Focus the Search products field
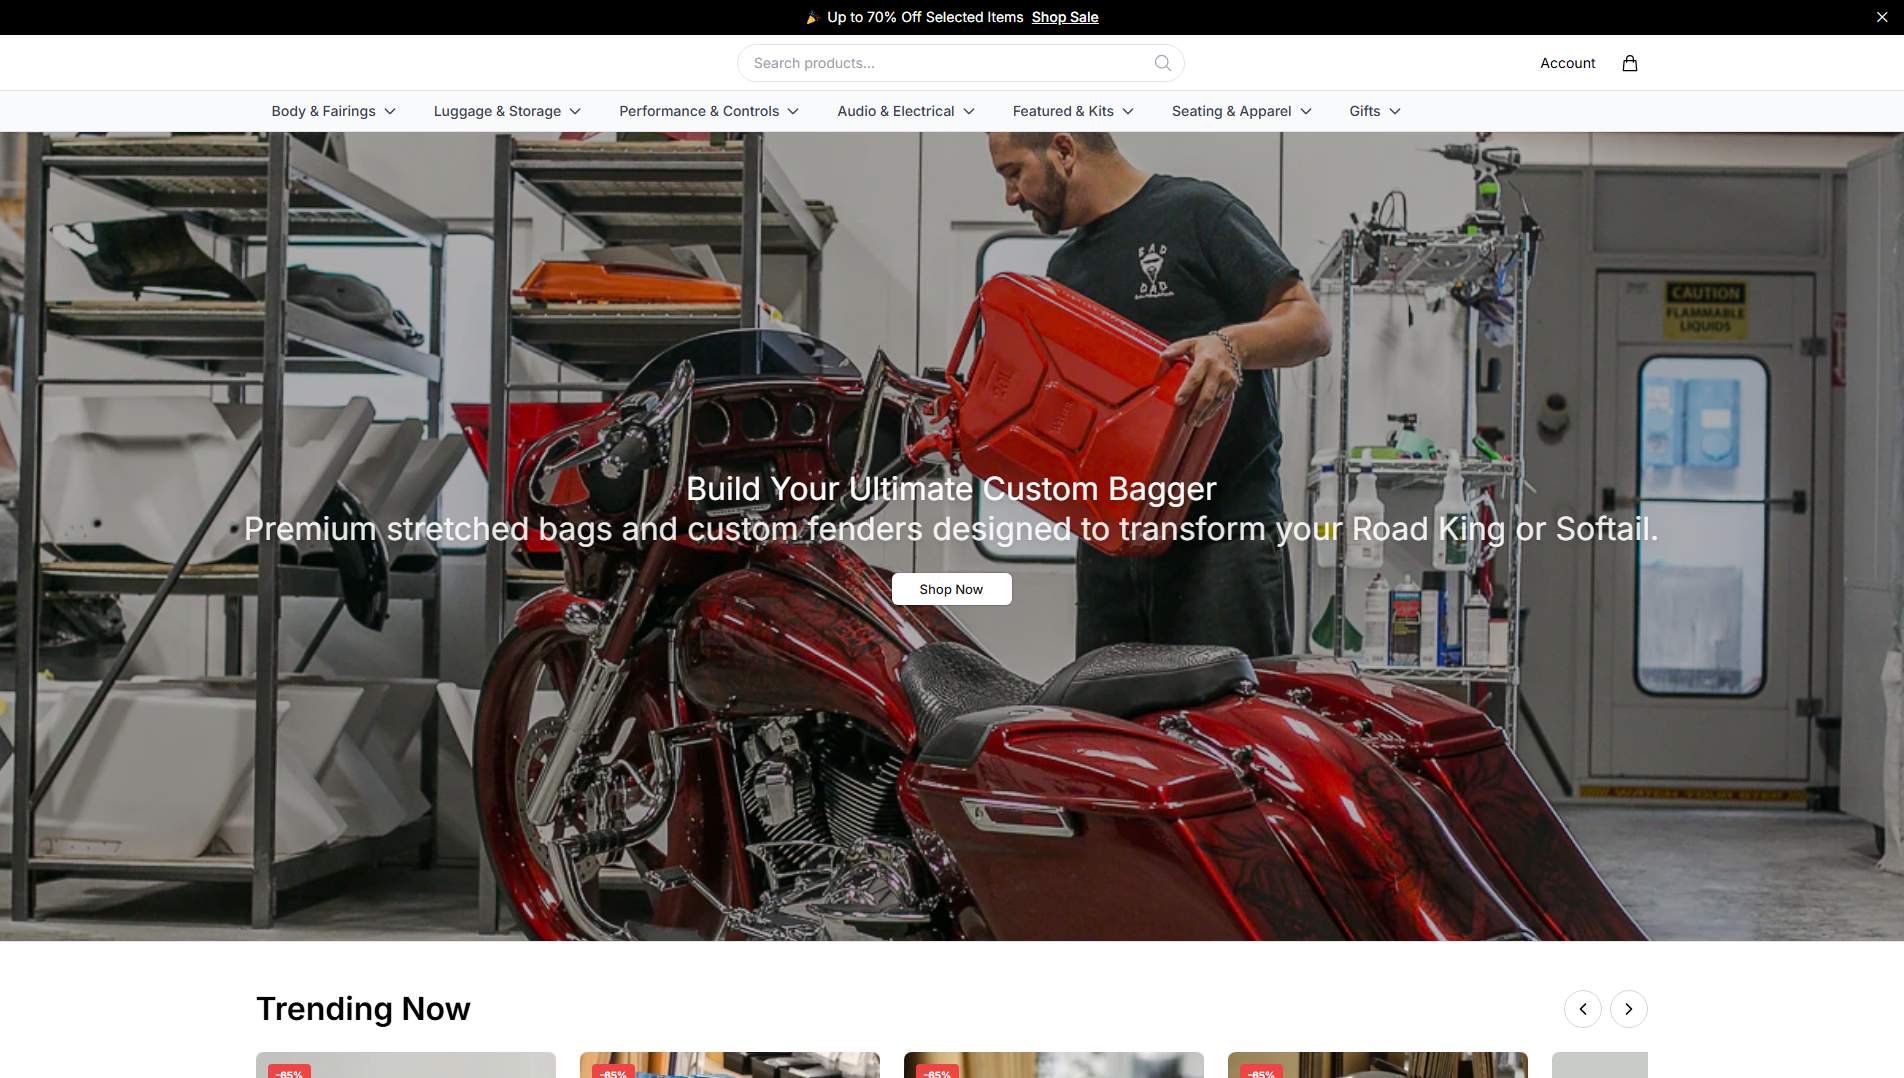Image resolution: width=1904 pixels, height=1078 pixels. point(960,63)
